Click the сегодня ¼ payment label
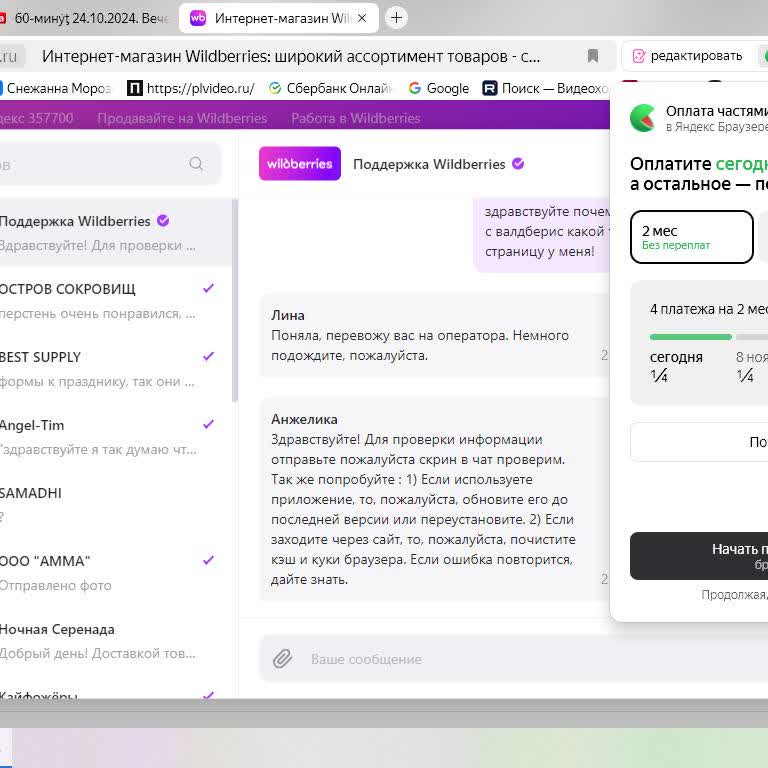This screenshot has height=768, width=768. point(676,366)
